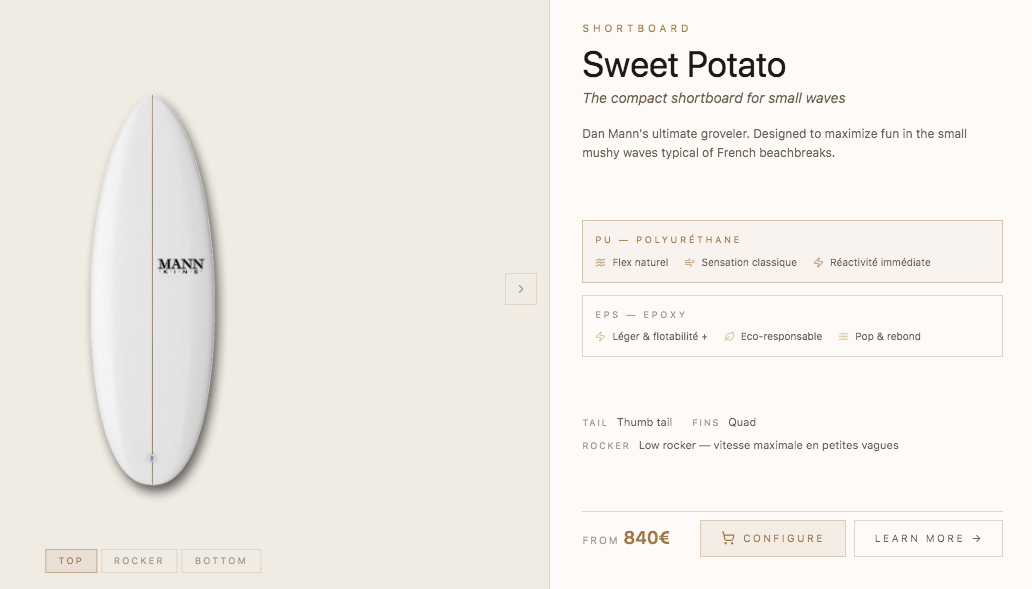Open the Learn More link
This screenshot has height=589, width=1032.
[927, 538]
